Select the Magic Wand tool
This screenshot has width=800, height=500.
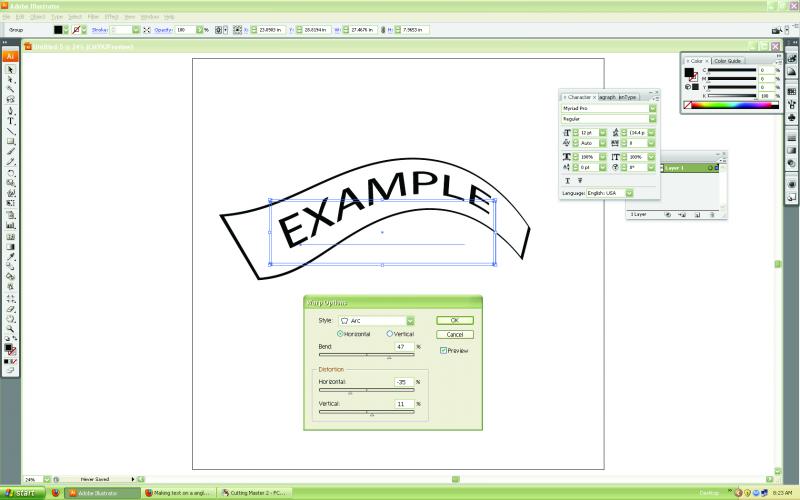[x=10, y=89]
